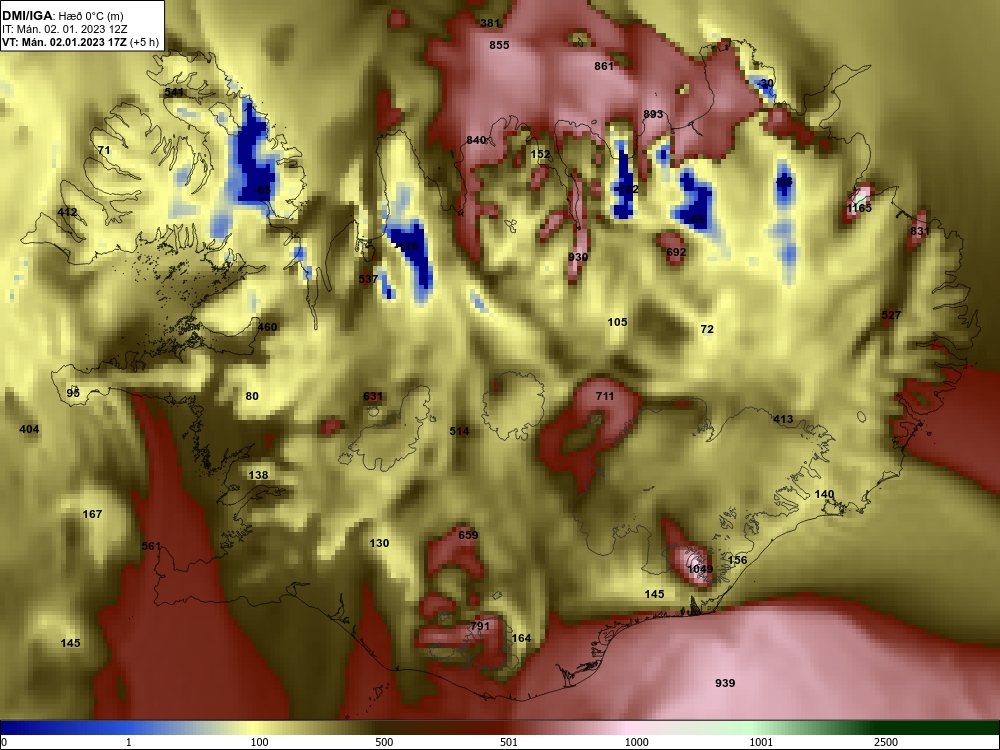Click the 156 value label
This screenshot has width=1000, height=750.
click(x=737, y=560)
